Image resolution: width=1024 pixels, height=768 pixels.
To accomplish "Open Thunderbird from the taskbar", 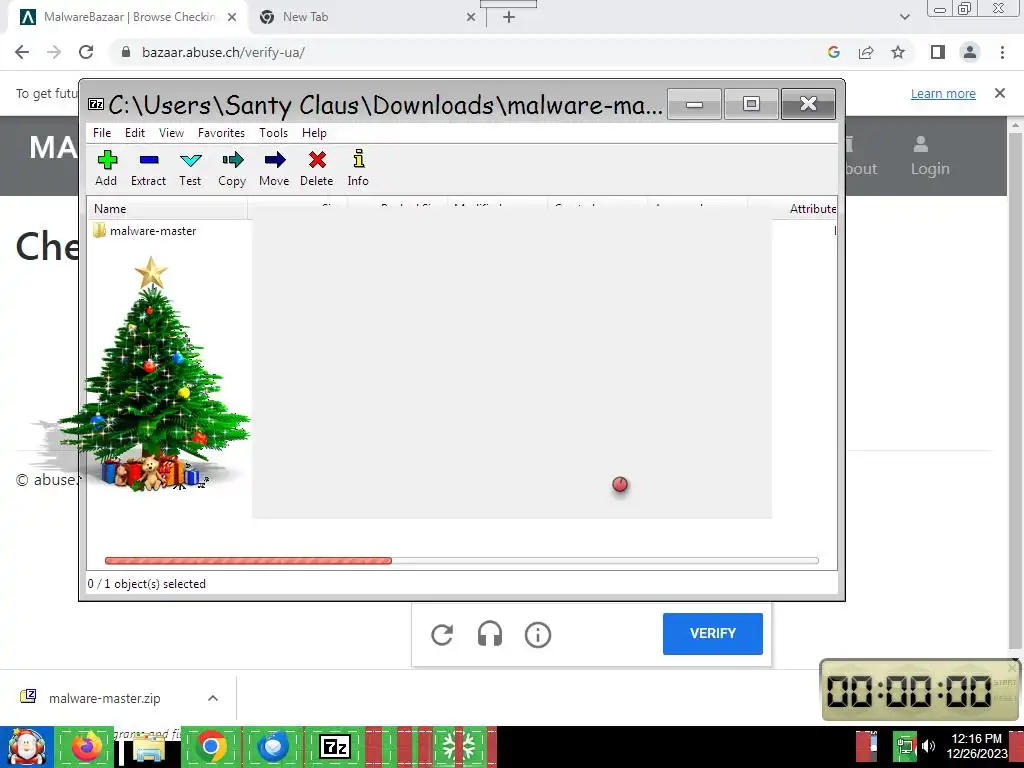I will (x=274, y=747).
